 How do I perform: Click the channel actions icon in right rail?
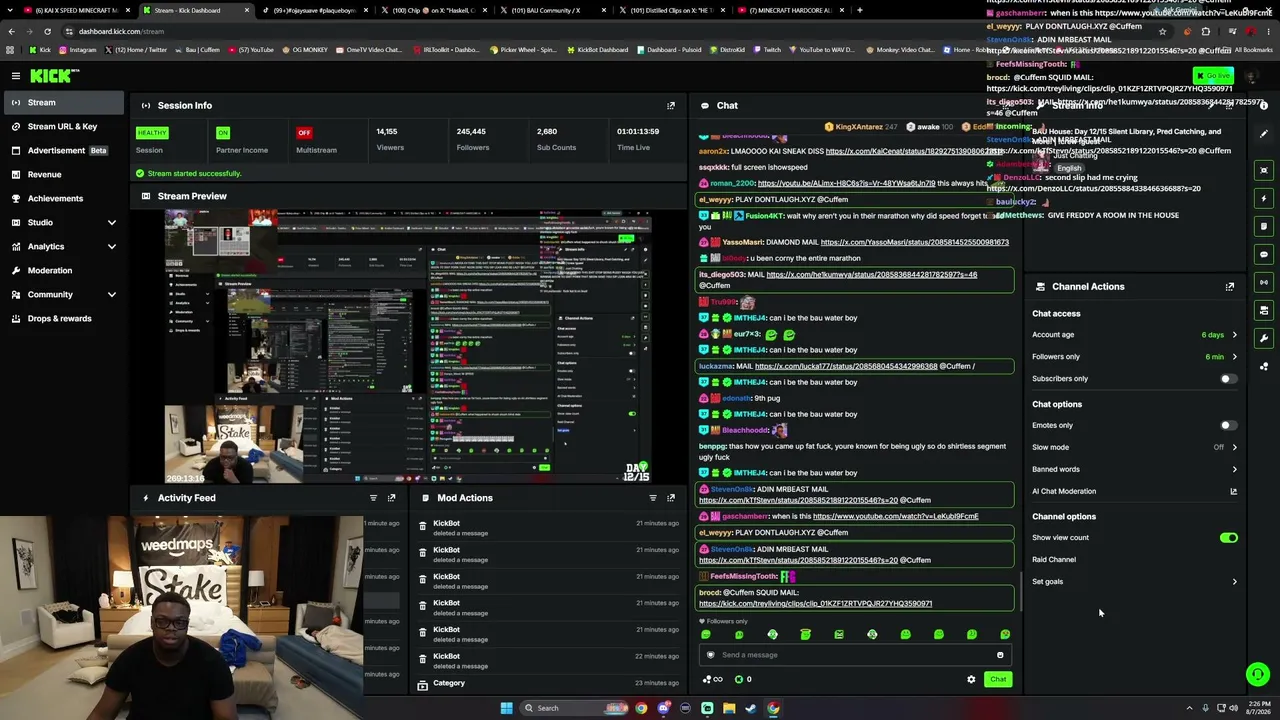point(1264,310)
